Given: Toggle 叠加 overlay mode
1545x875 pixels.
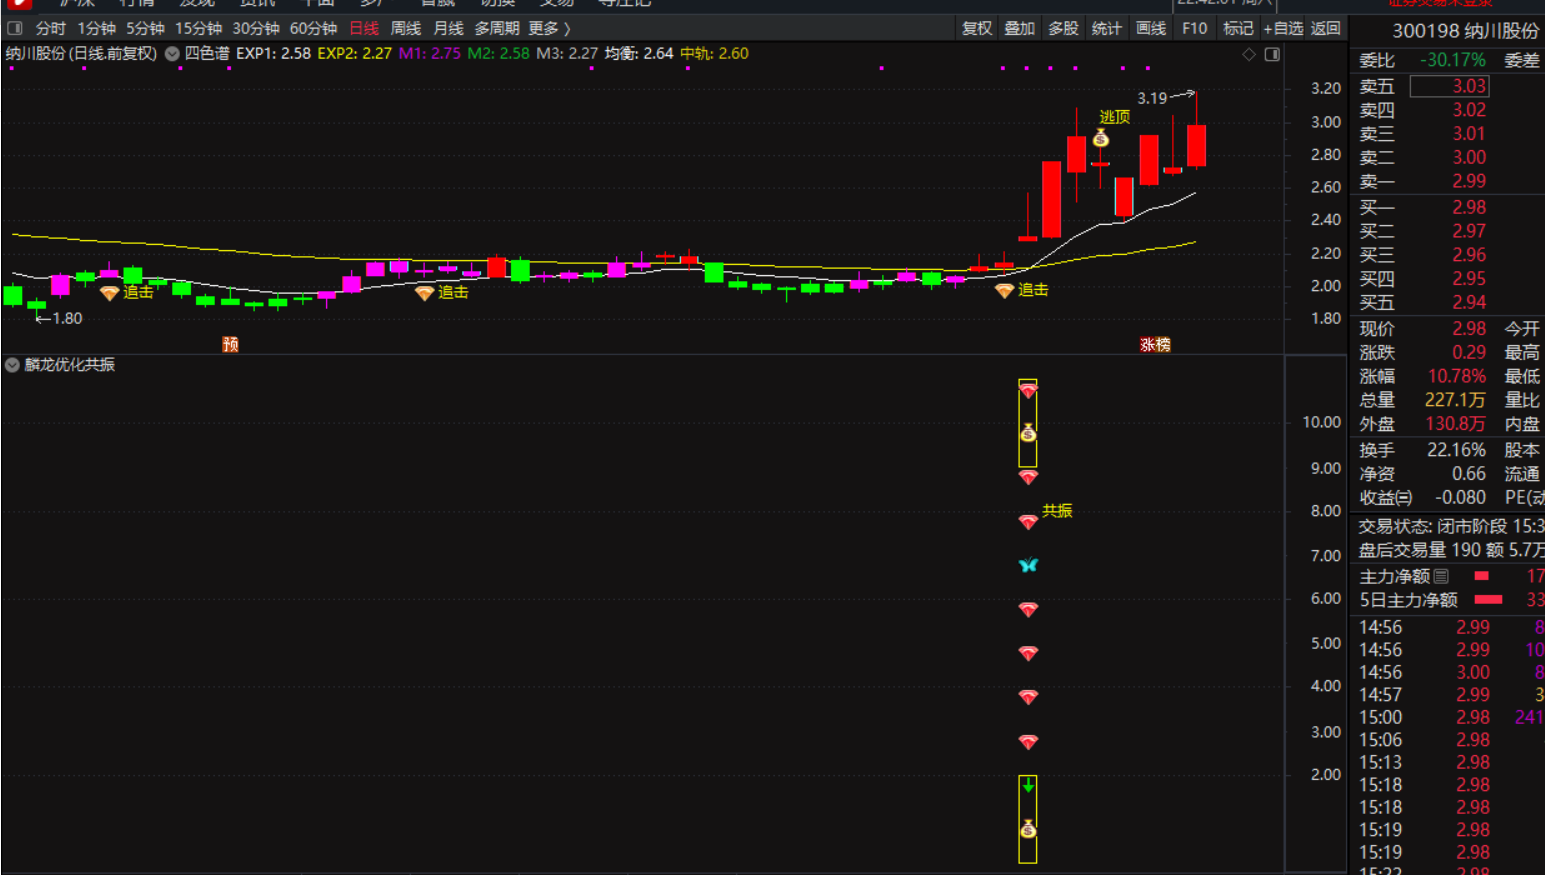Looking at the screenshot, I should (x=1019, y=28).
